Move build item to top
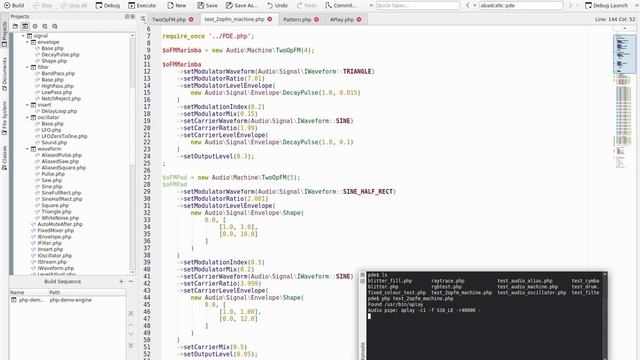The width and height of the screenshot is (640, 360). coord(131,313)
